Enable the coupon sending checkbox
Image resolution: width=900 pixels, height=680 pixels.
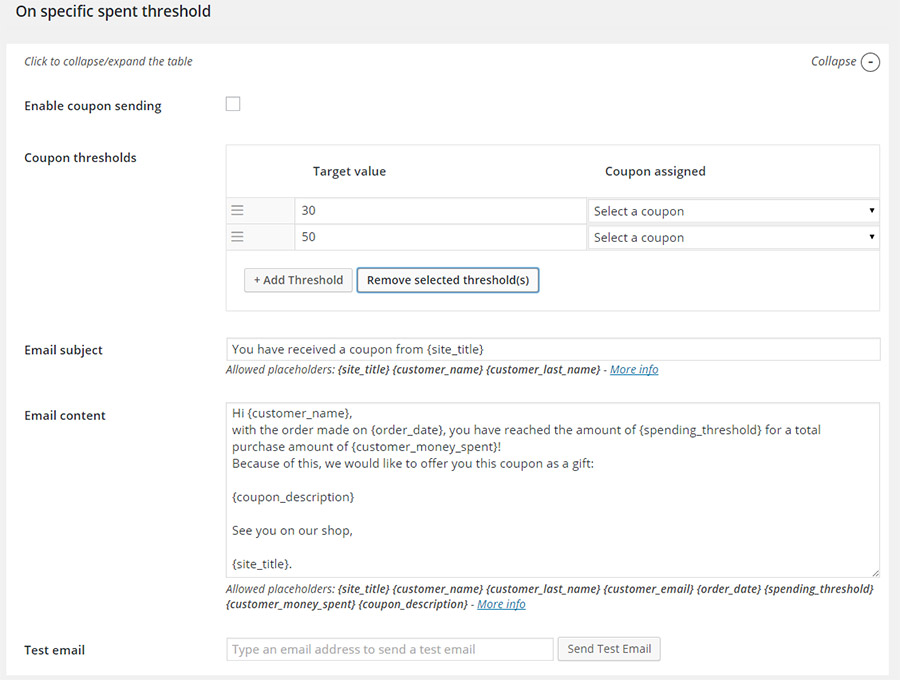233,104
